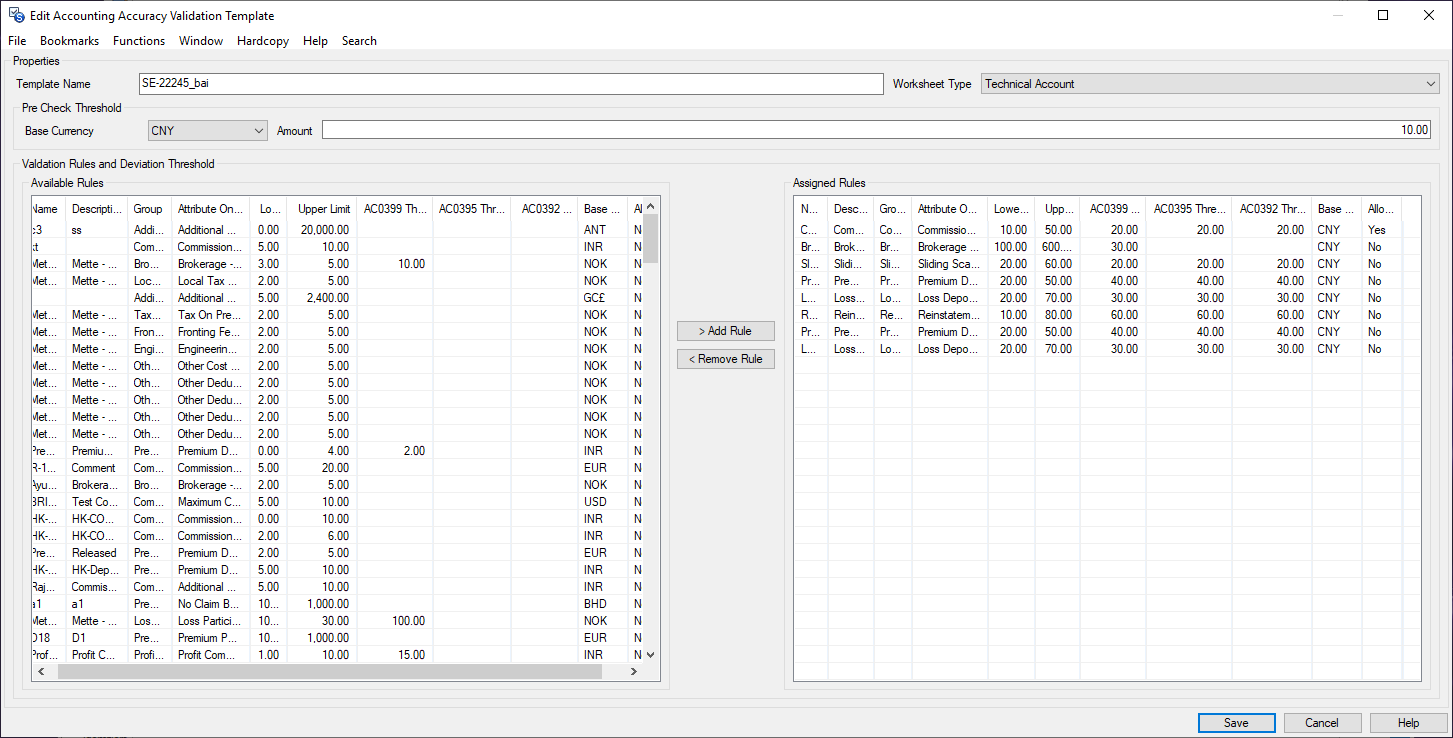
Task: Click Available Rules horizontal scrollbar left arrow
Action: [40, 673]
